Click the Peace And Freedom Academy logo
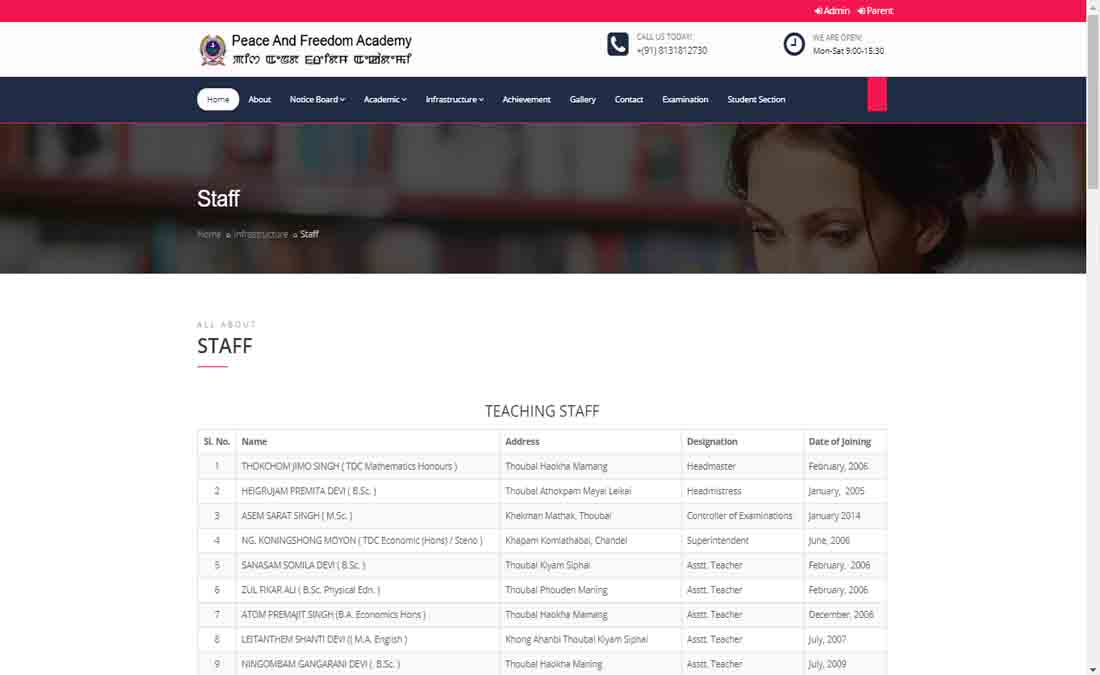Screen dimensions: 1100x675 (x=213, y=49)
